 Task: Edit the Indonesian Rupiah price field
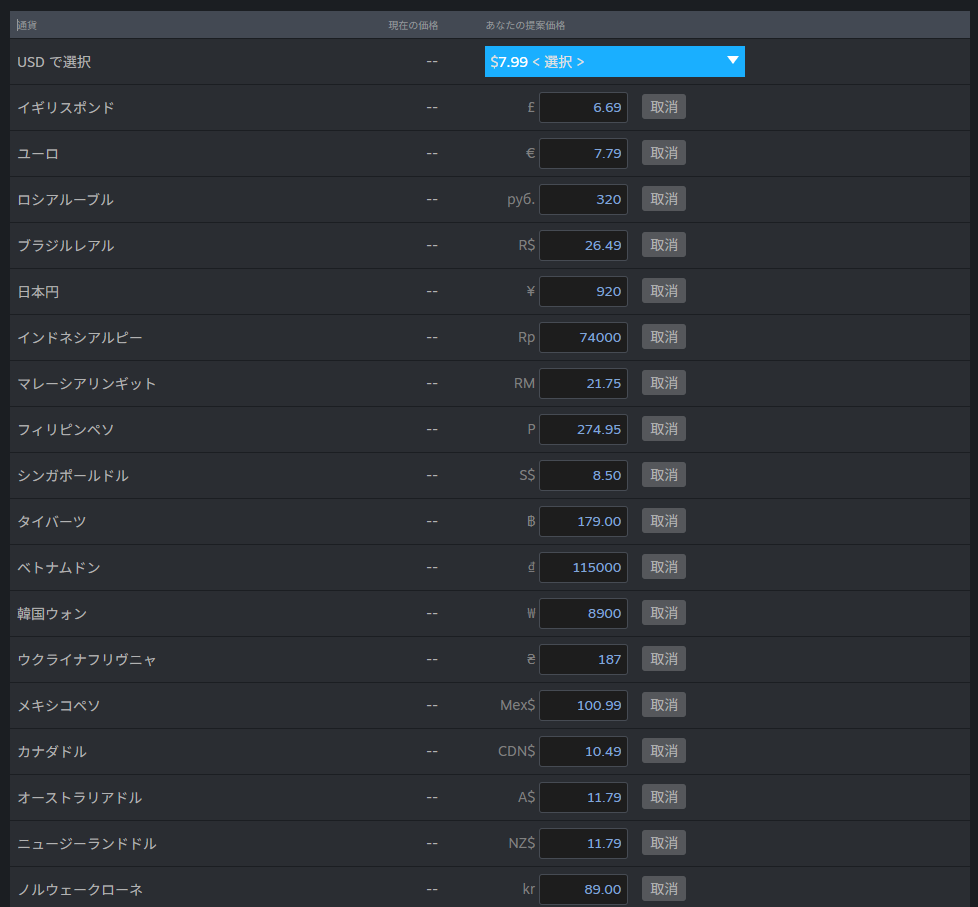(583, 338)
